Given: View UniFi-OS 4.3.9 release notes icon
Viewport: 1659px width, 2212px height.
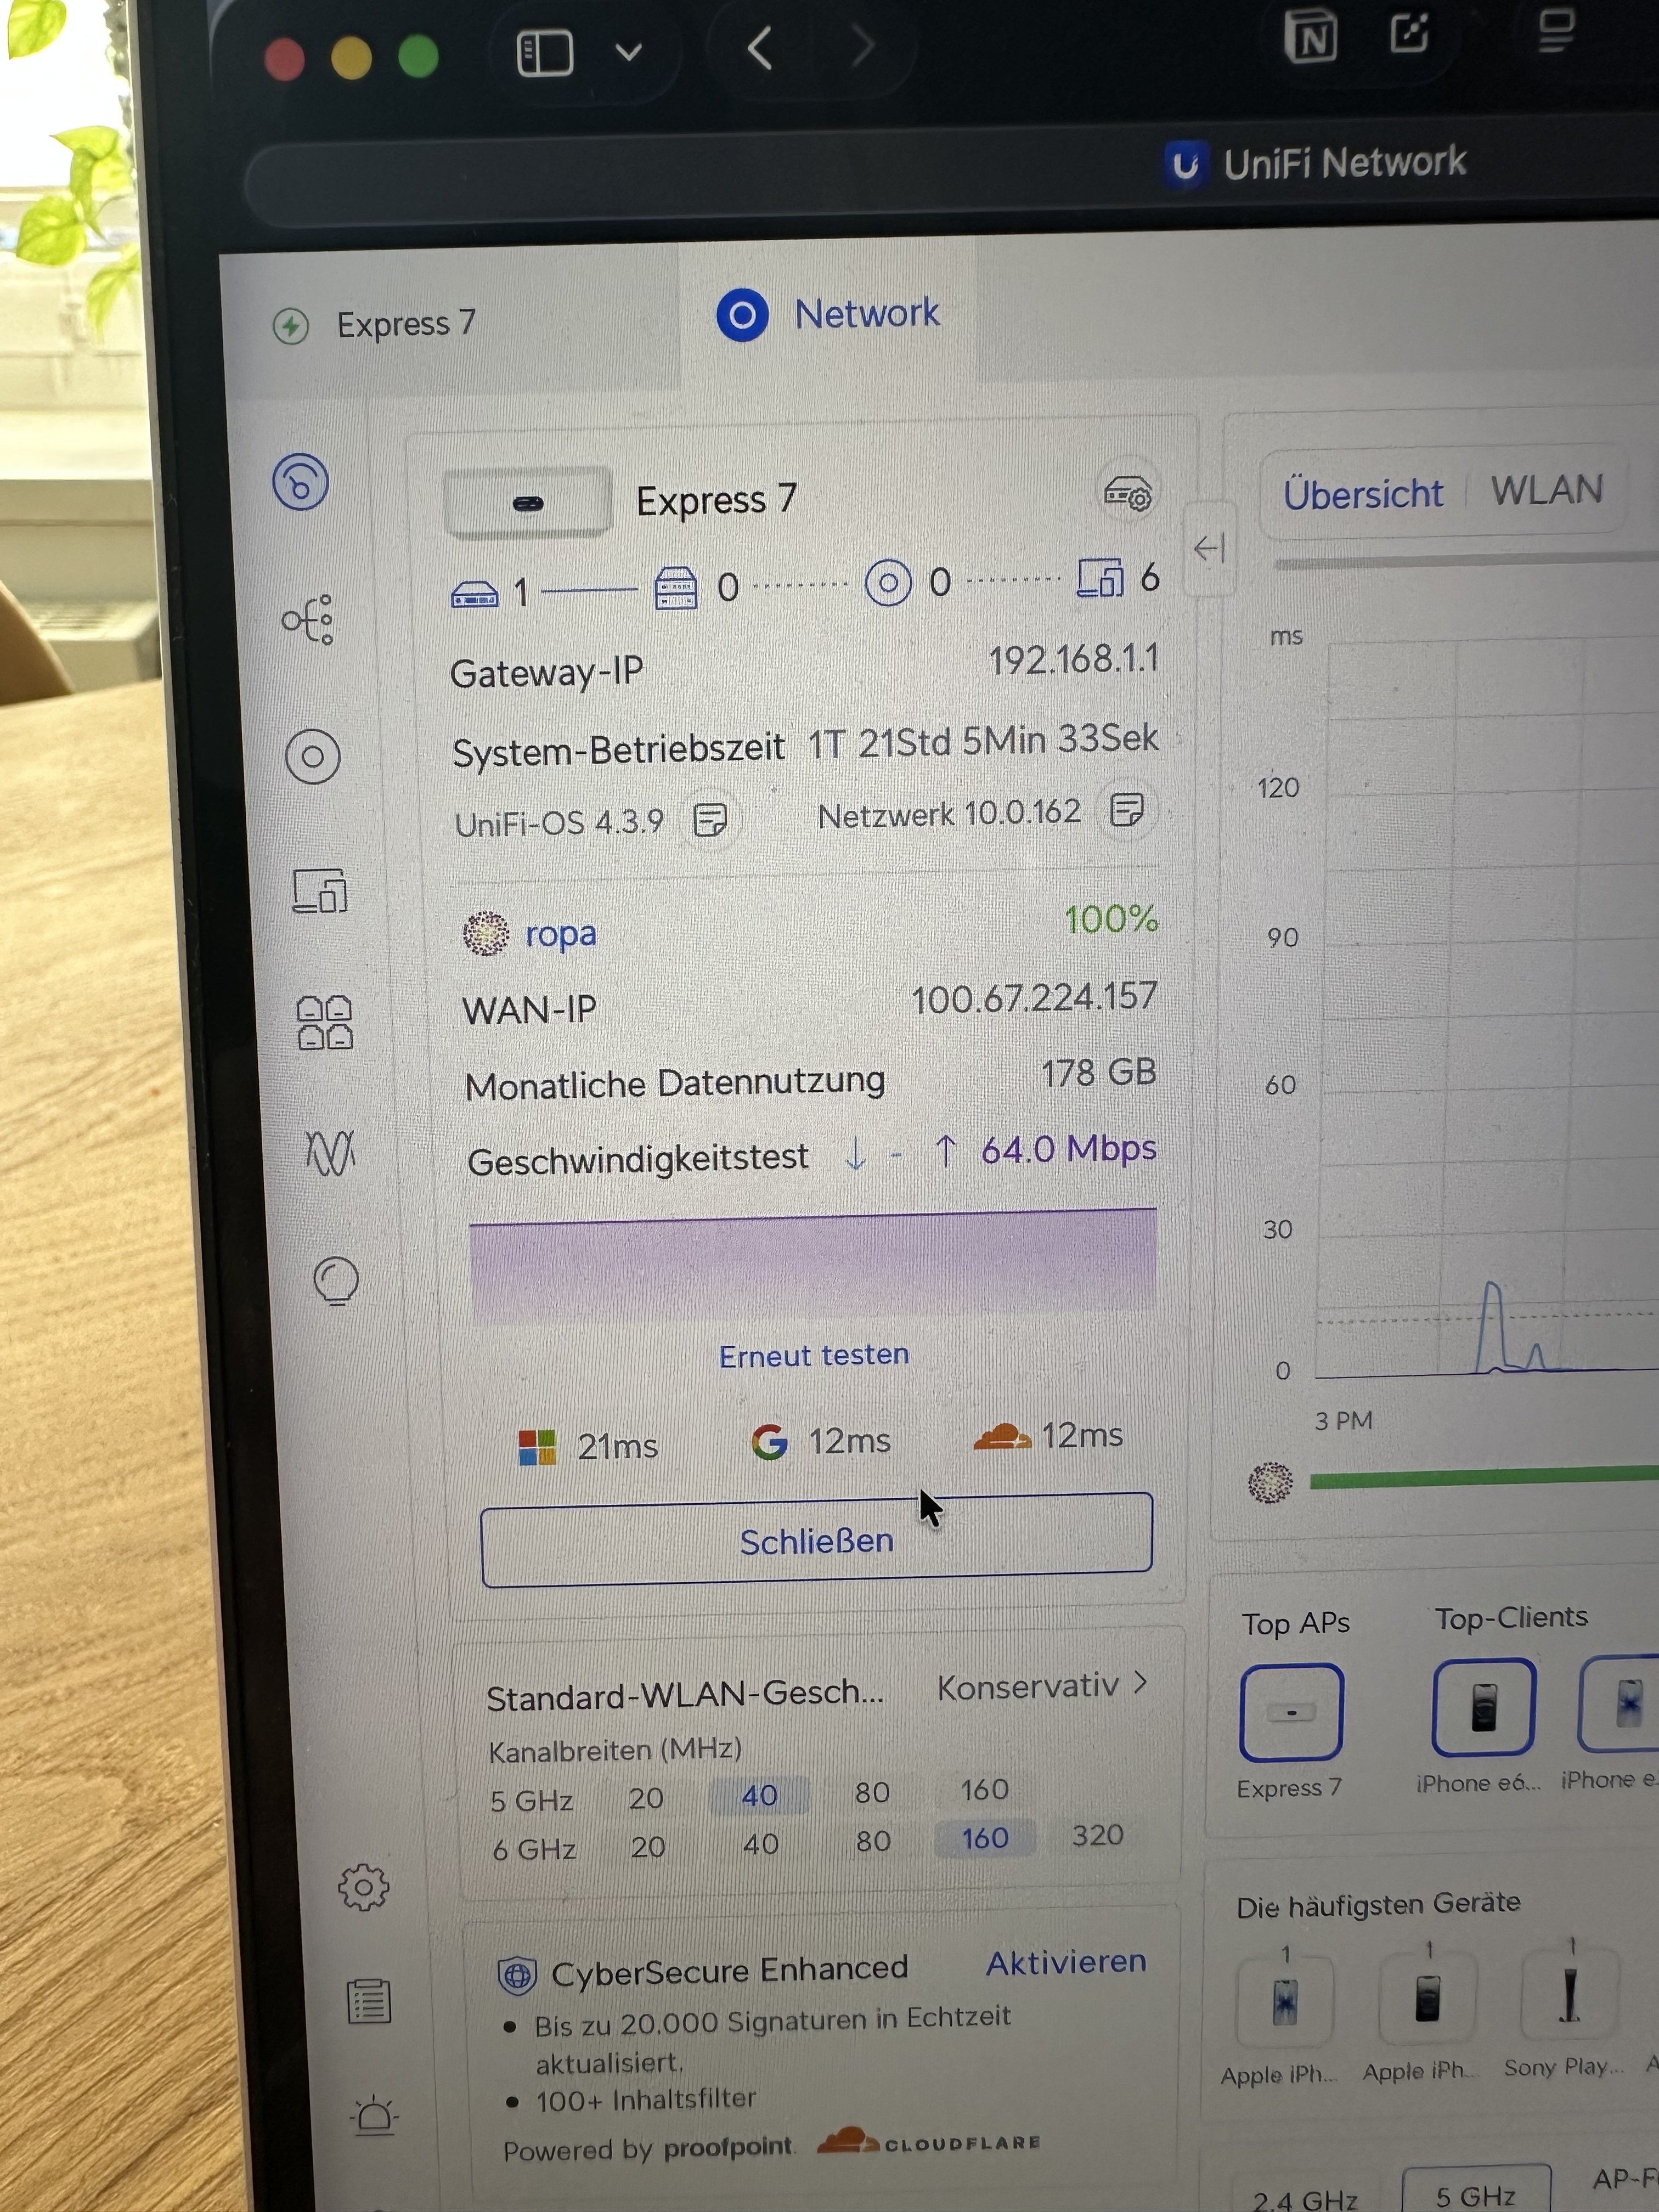Looking at the screenshot, I should click(x=710, y=820).
